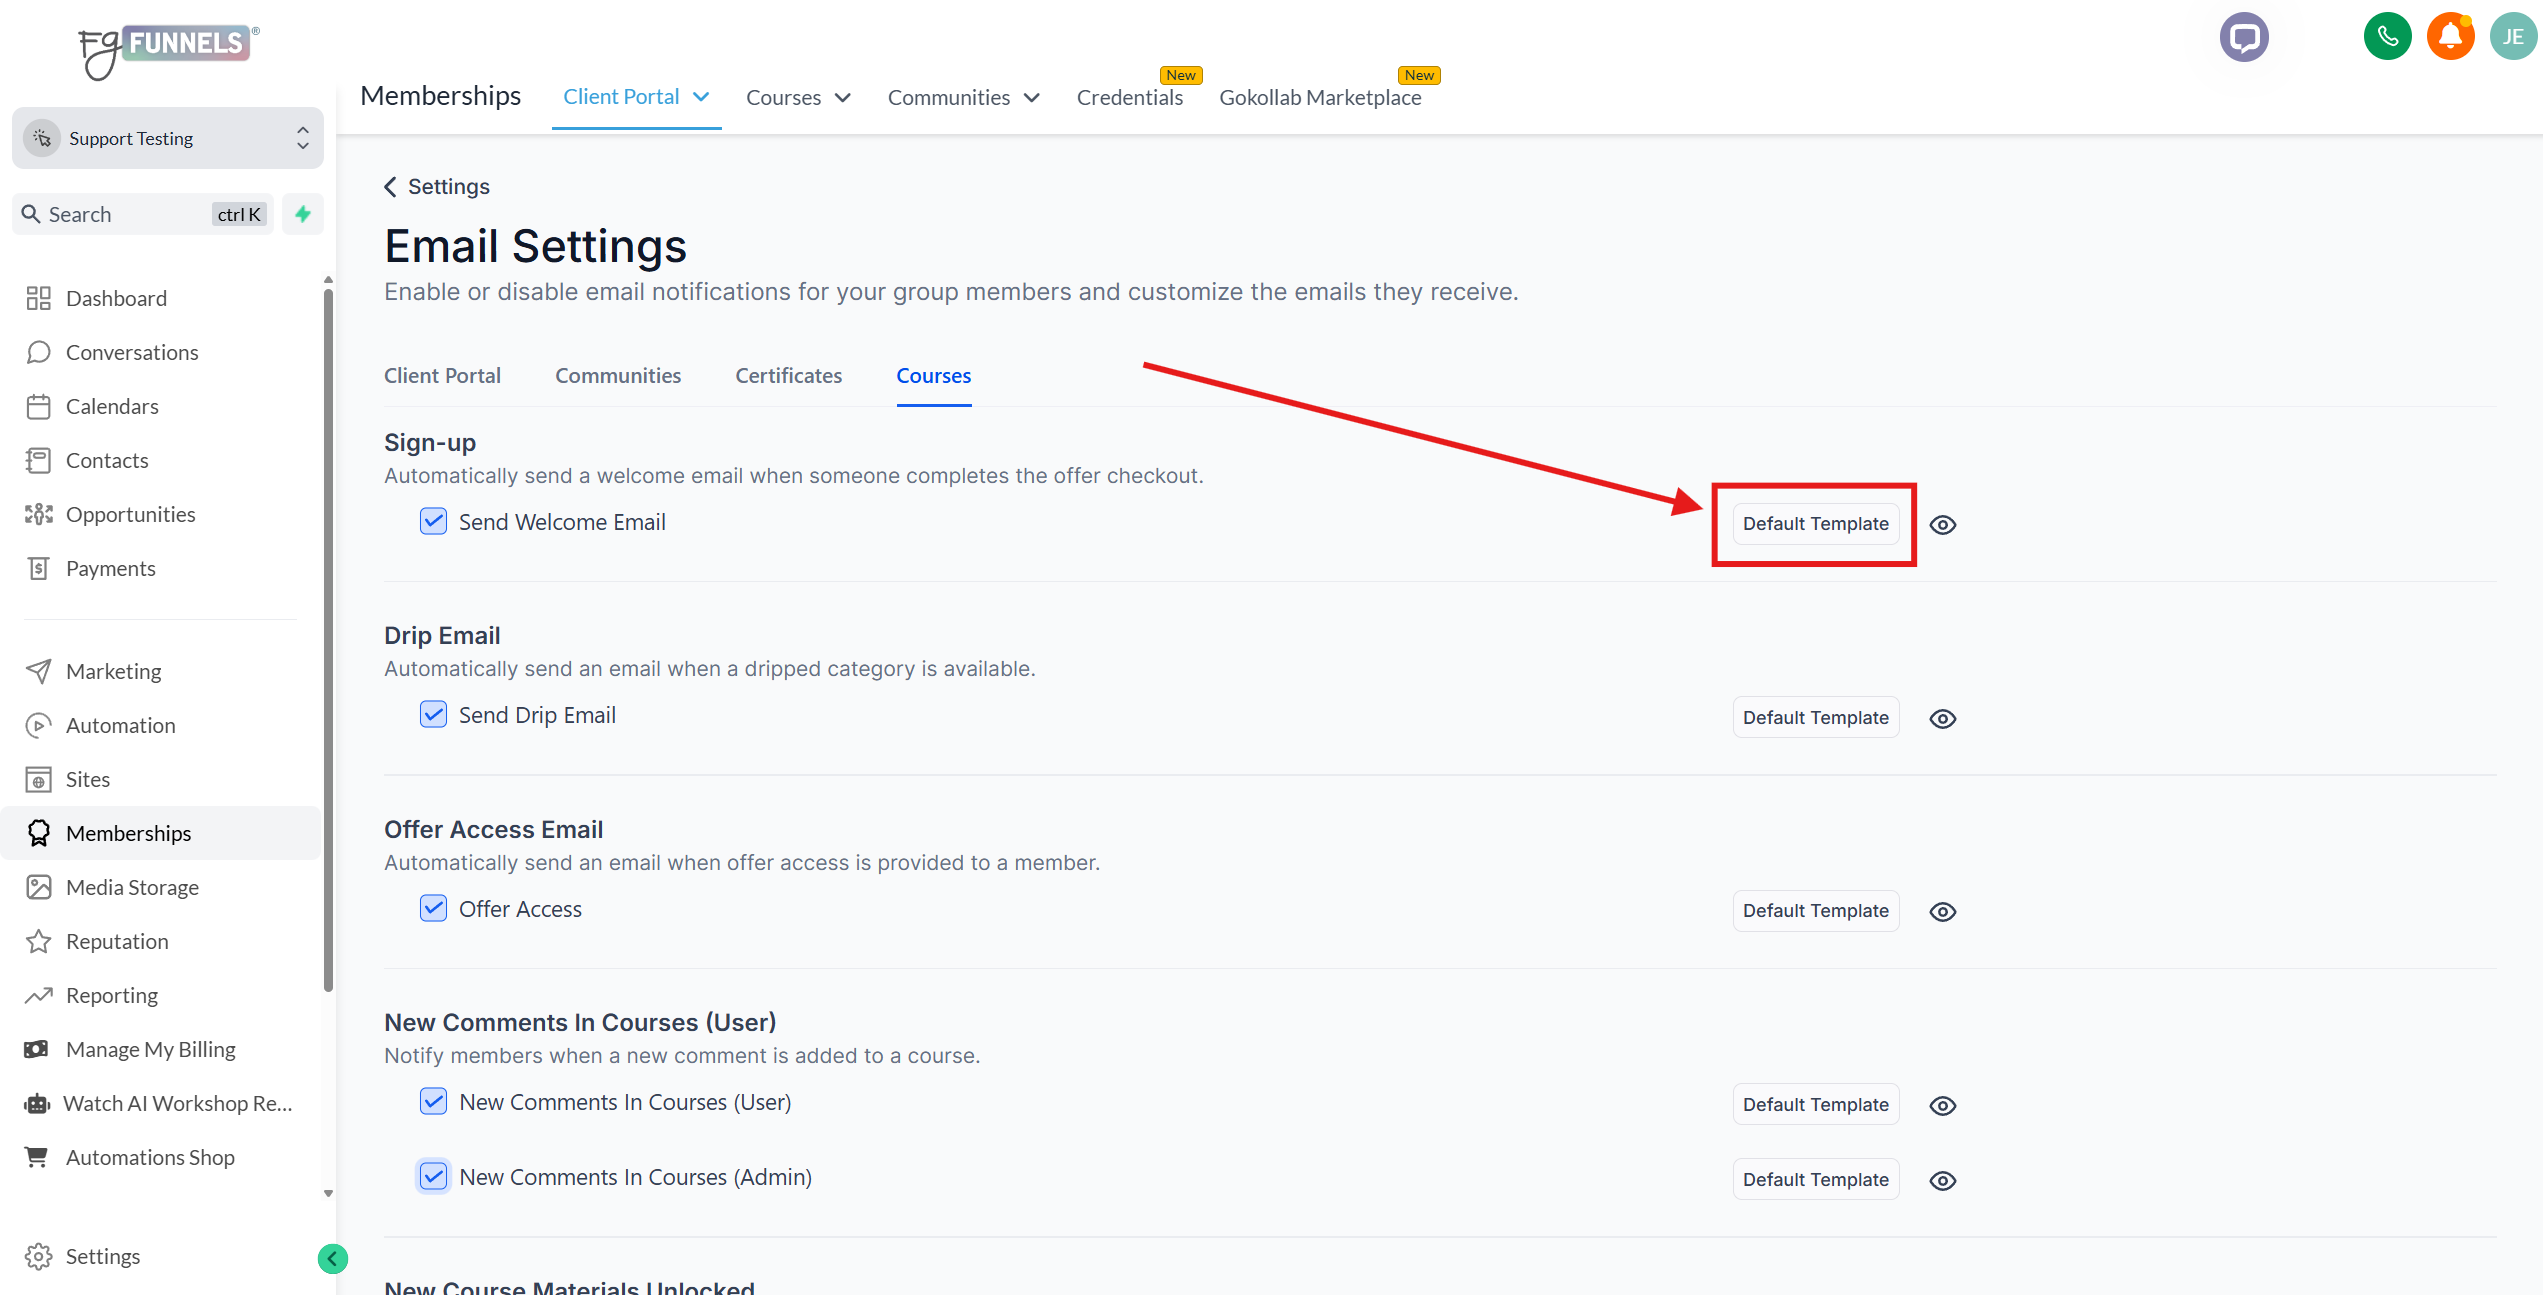Switch to the Communities email settings tab

[x=618, y=376]
